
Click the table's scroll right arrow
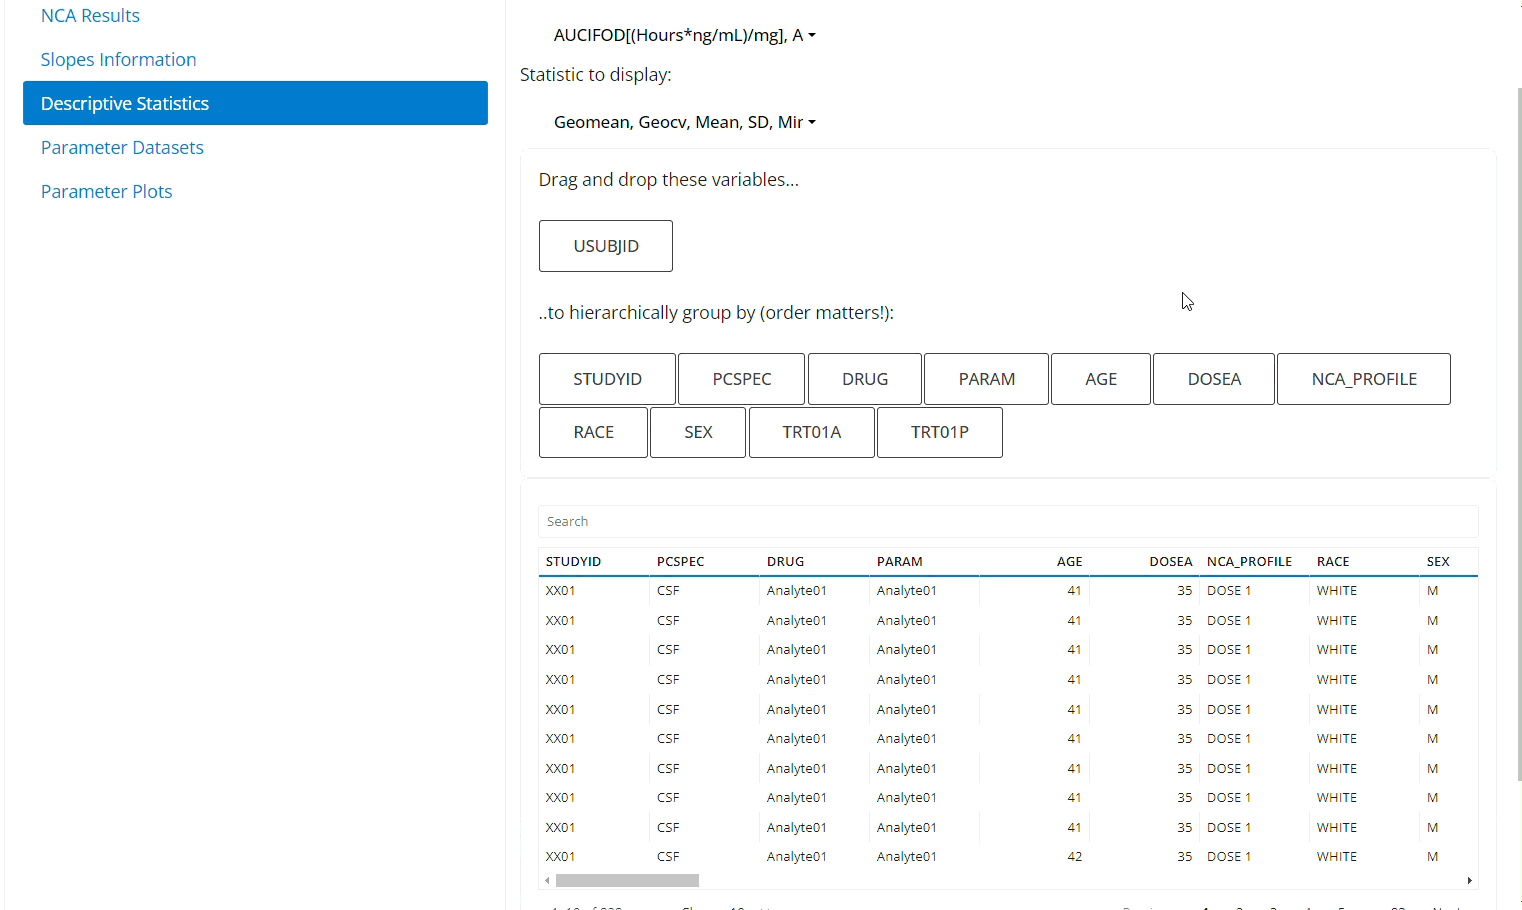click(x=1469, y=881)
